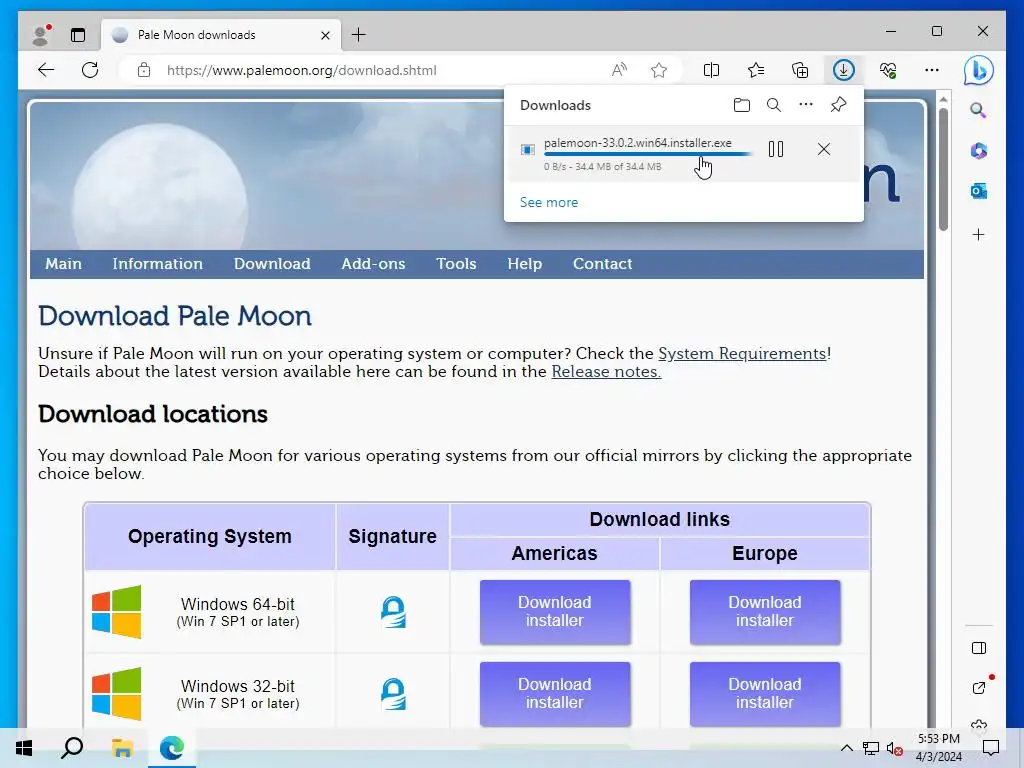Open the Favorites list icon
Screen dimensions: 1024x768
[756, 70]
